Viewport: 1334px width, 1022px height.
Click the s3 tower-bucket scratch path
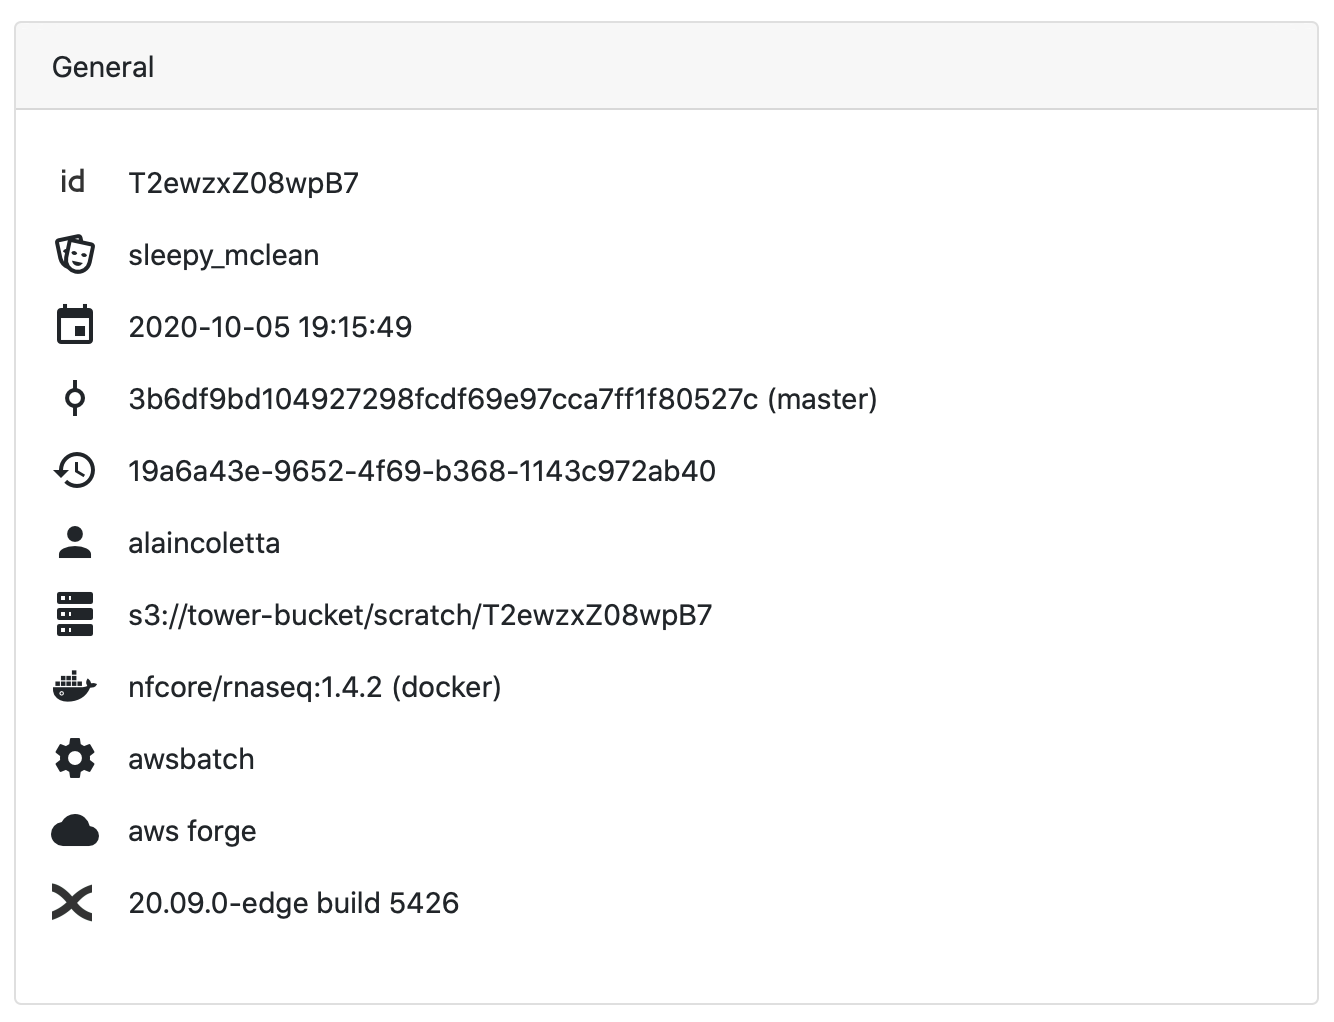tap(420, 615)
